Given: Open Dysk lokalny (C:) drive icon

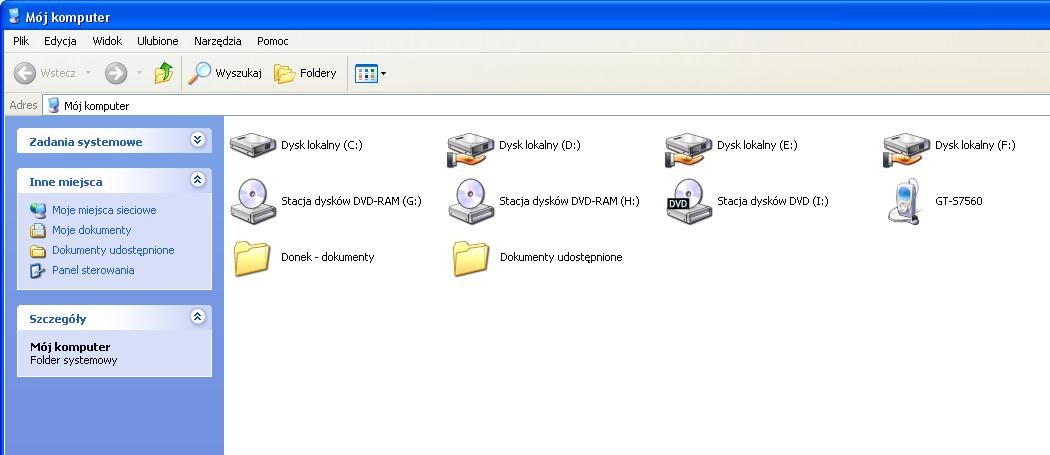Looking at the screenshot, I should pos(252,145).
